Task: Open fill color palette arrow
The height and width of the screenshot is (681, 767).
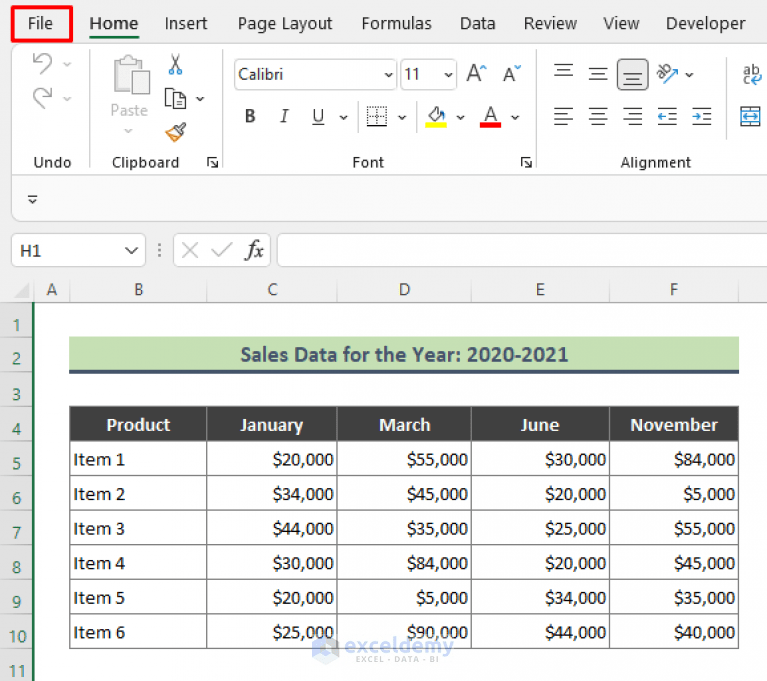Action: (460, 117)
